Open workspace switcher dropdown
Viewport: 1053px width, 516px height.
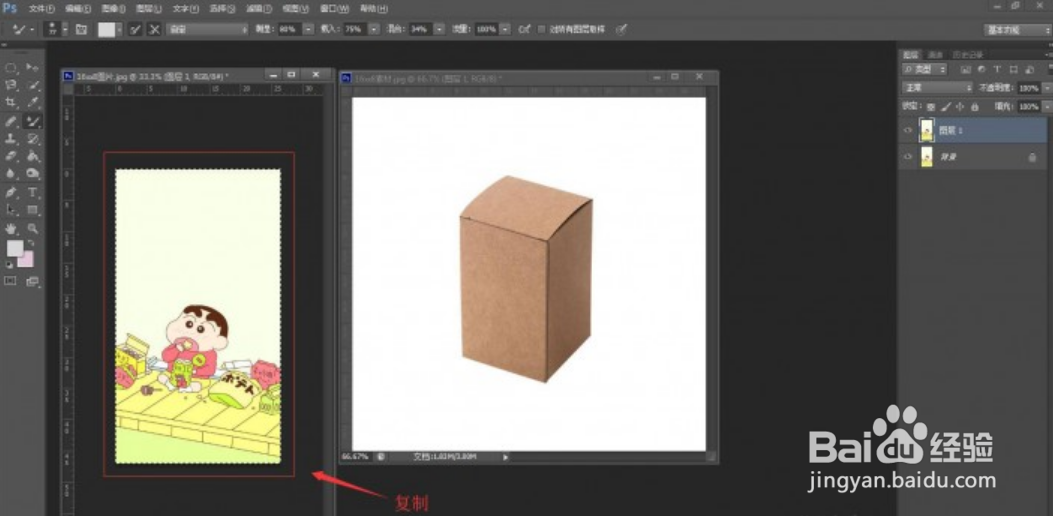point(1016,30)
